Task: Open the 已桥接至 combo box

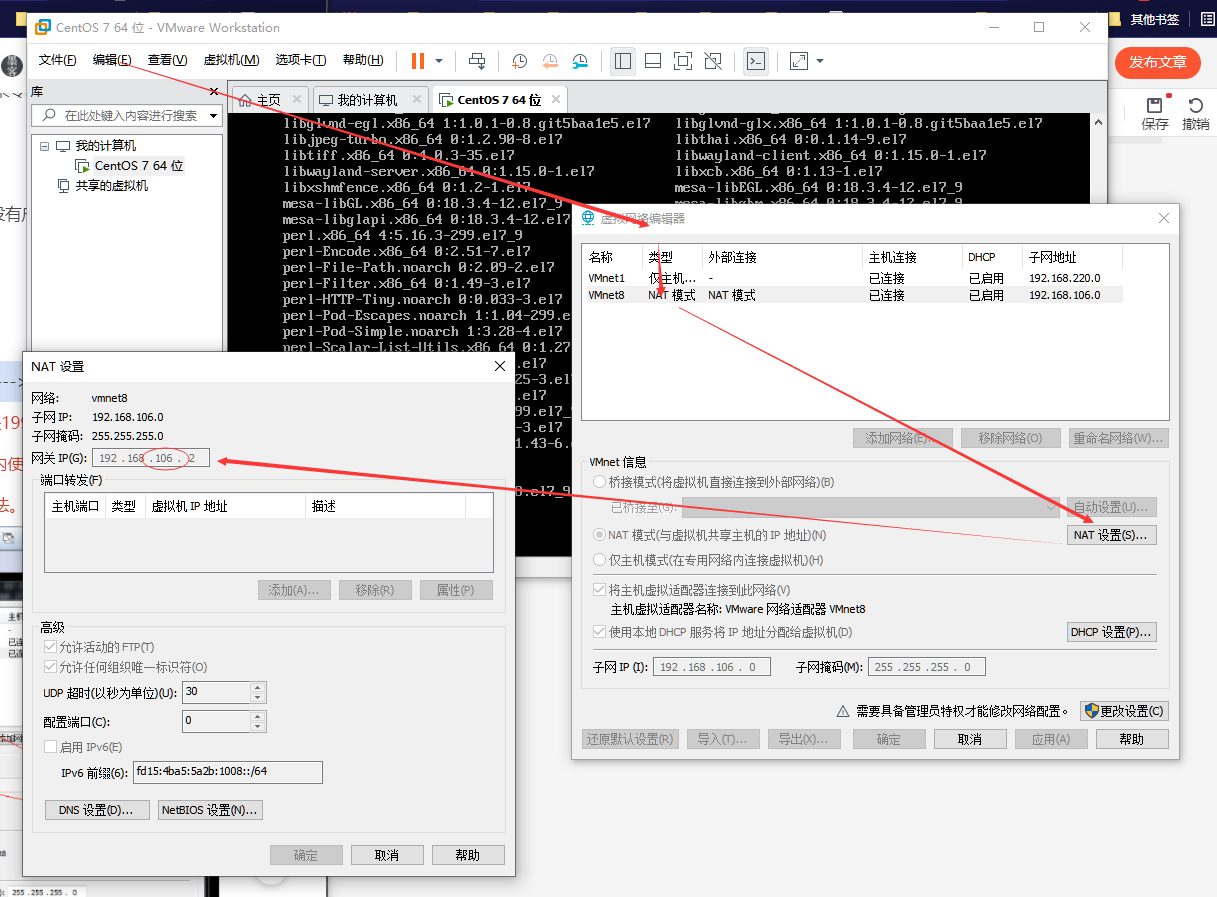Action: pyautogui.click(x=870, y=508)
